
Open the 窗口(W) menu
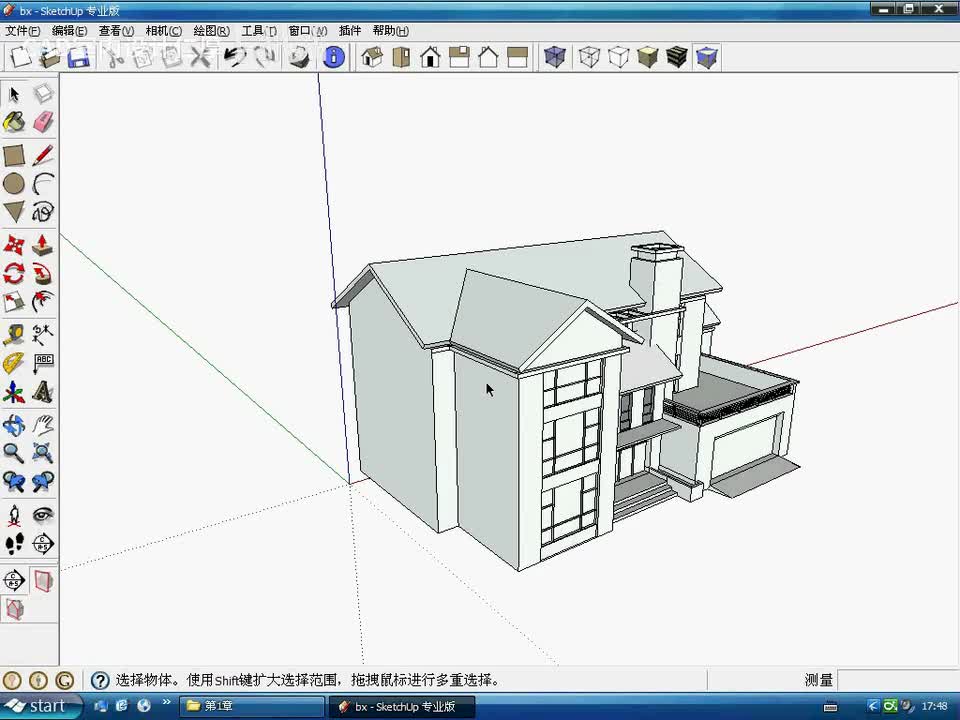[307, 31]
